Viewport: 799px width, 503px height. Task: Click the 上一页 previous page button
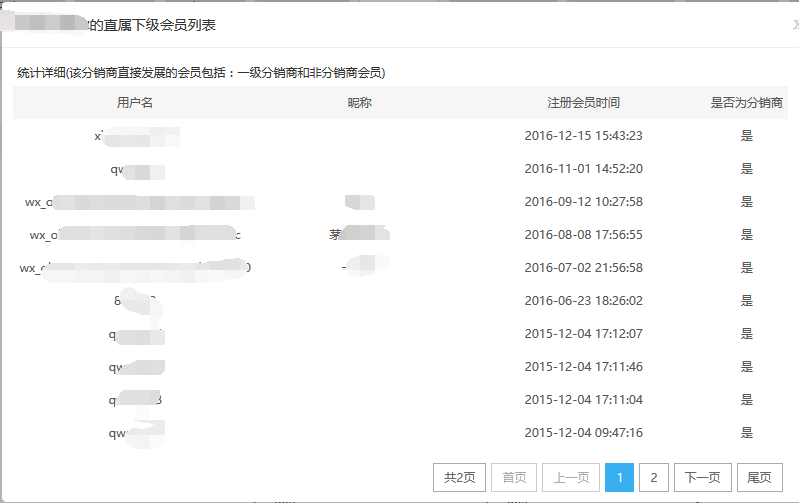pyautogui.click(x=572, y=478)
